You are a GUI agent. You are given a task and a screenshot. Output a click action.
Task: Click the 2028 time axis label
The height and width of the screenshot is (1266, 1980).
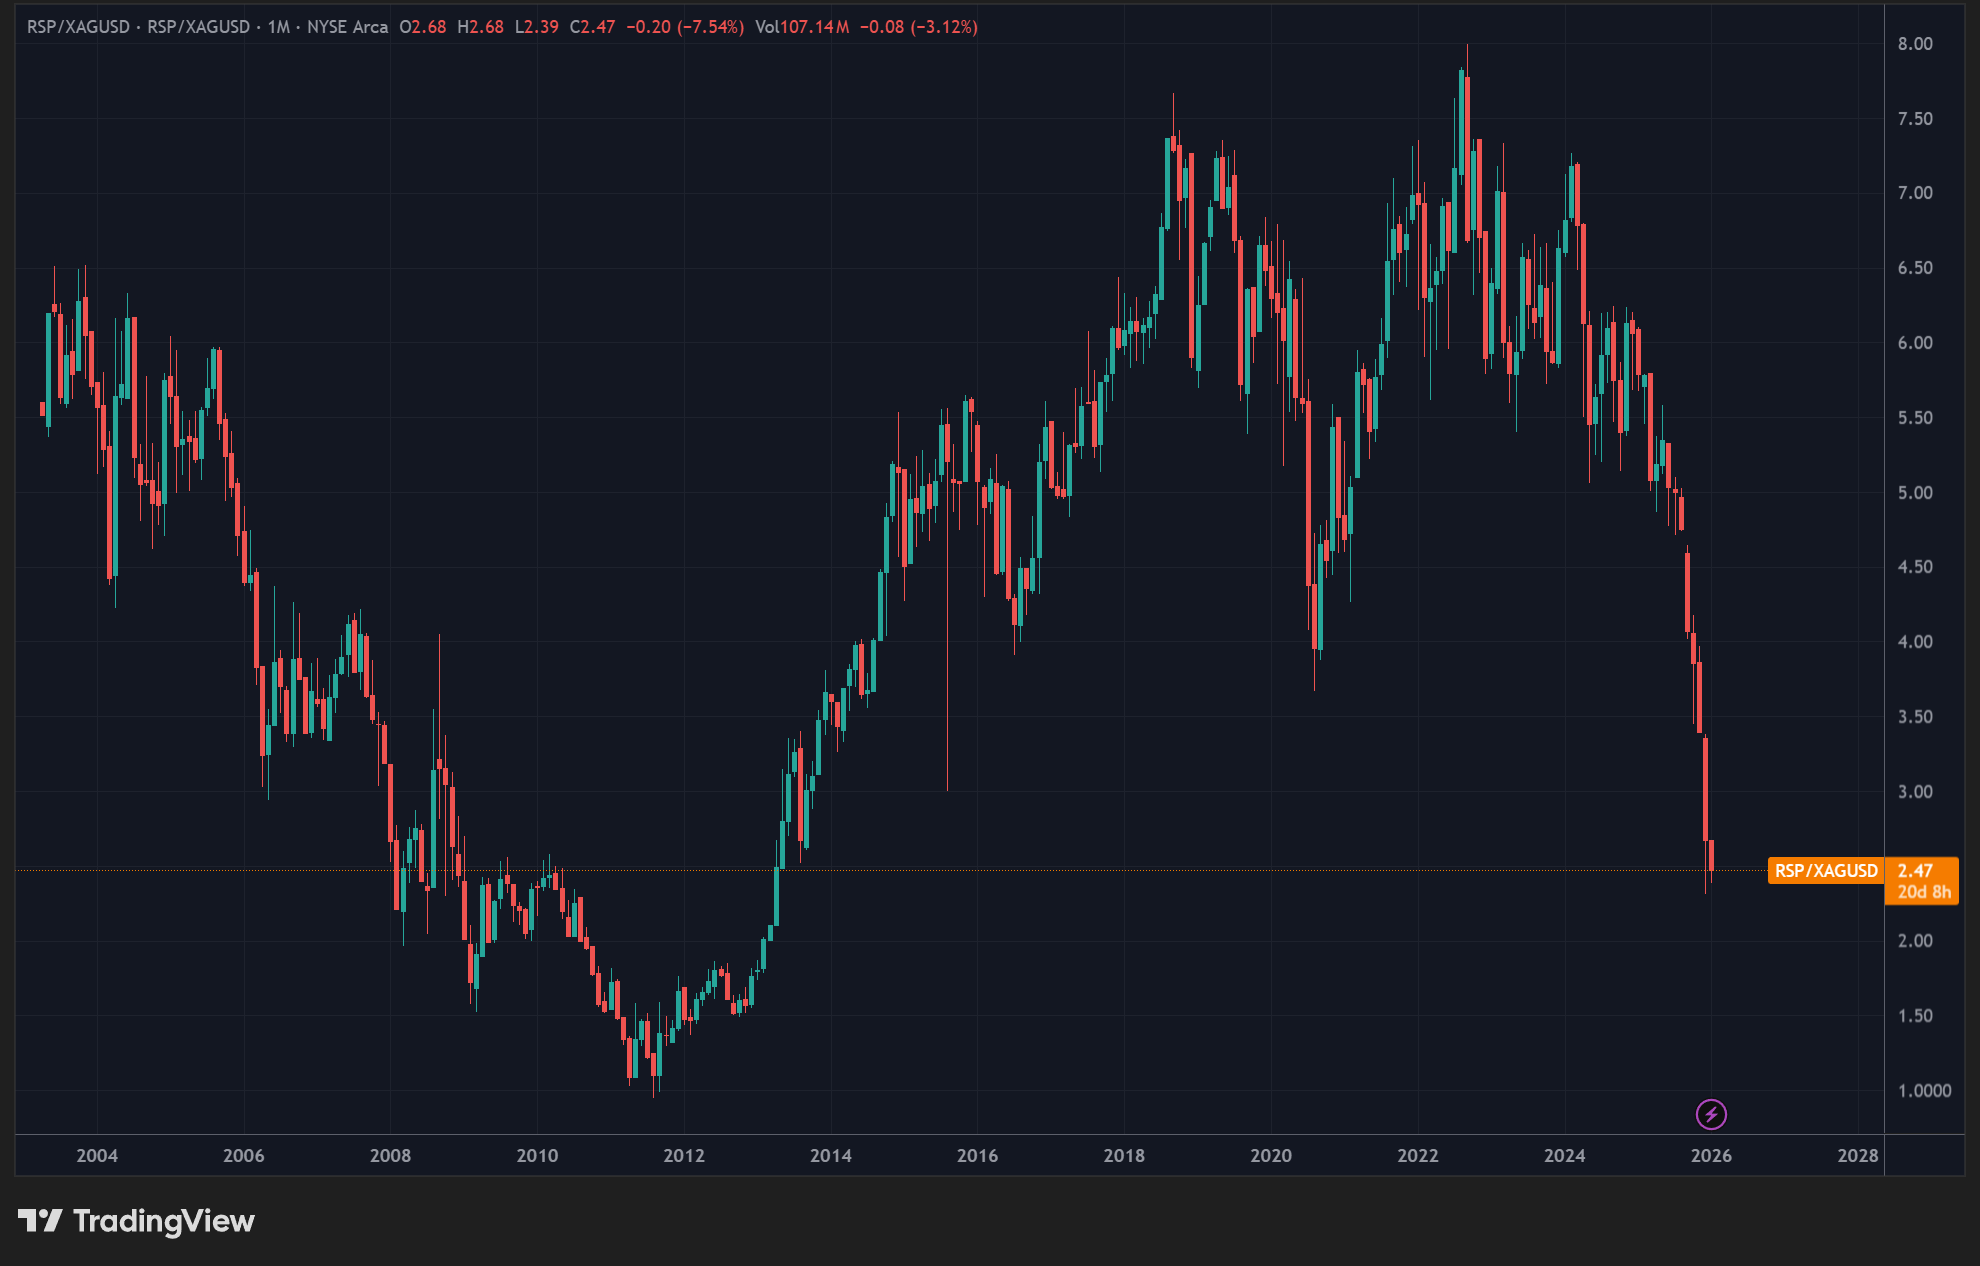tap(1857, 1156)
